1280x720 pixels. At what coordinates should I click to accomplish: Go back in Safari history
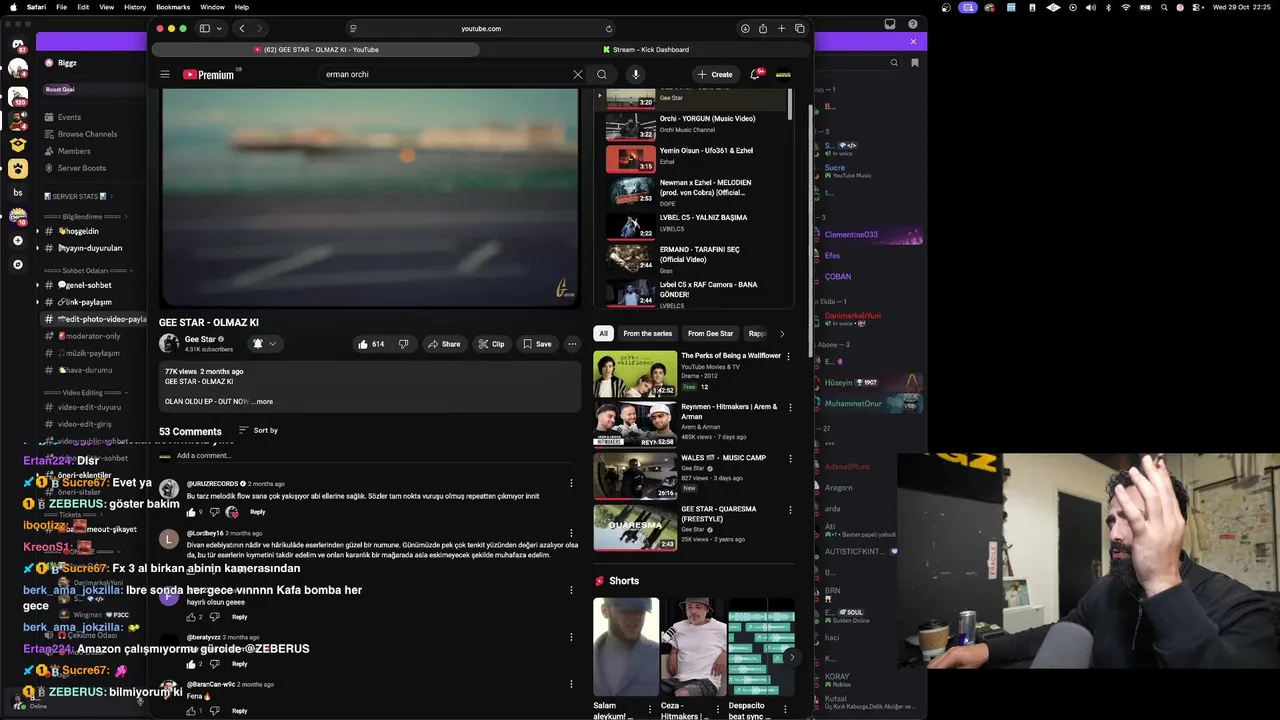(x=241, y=29)
